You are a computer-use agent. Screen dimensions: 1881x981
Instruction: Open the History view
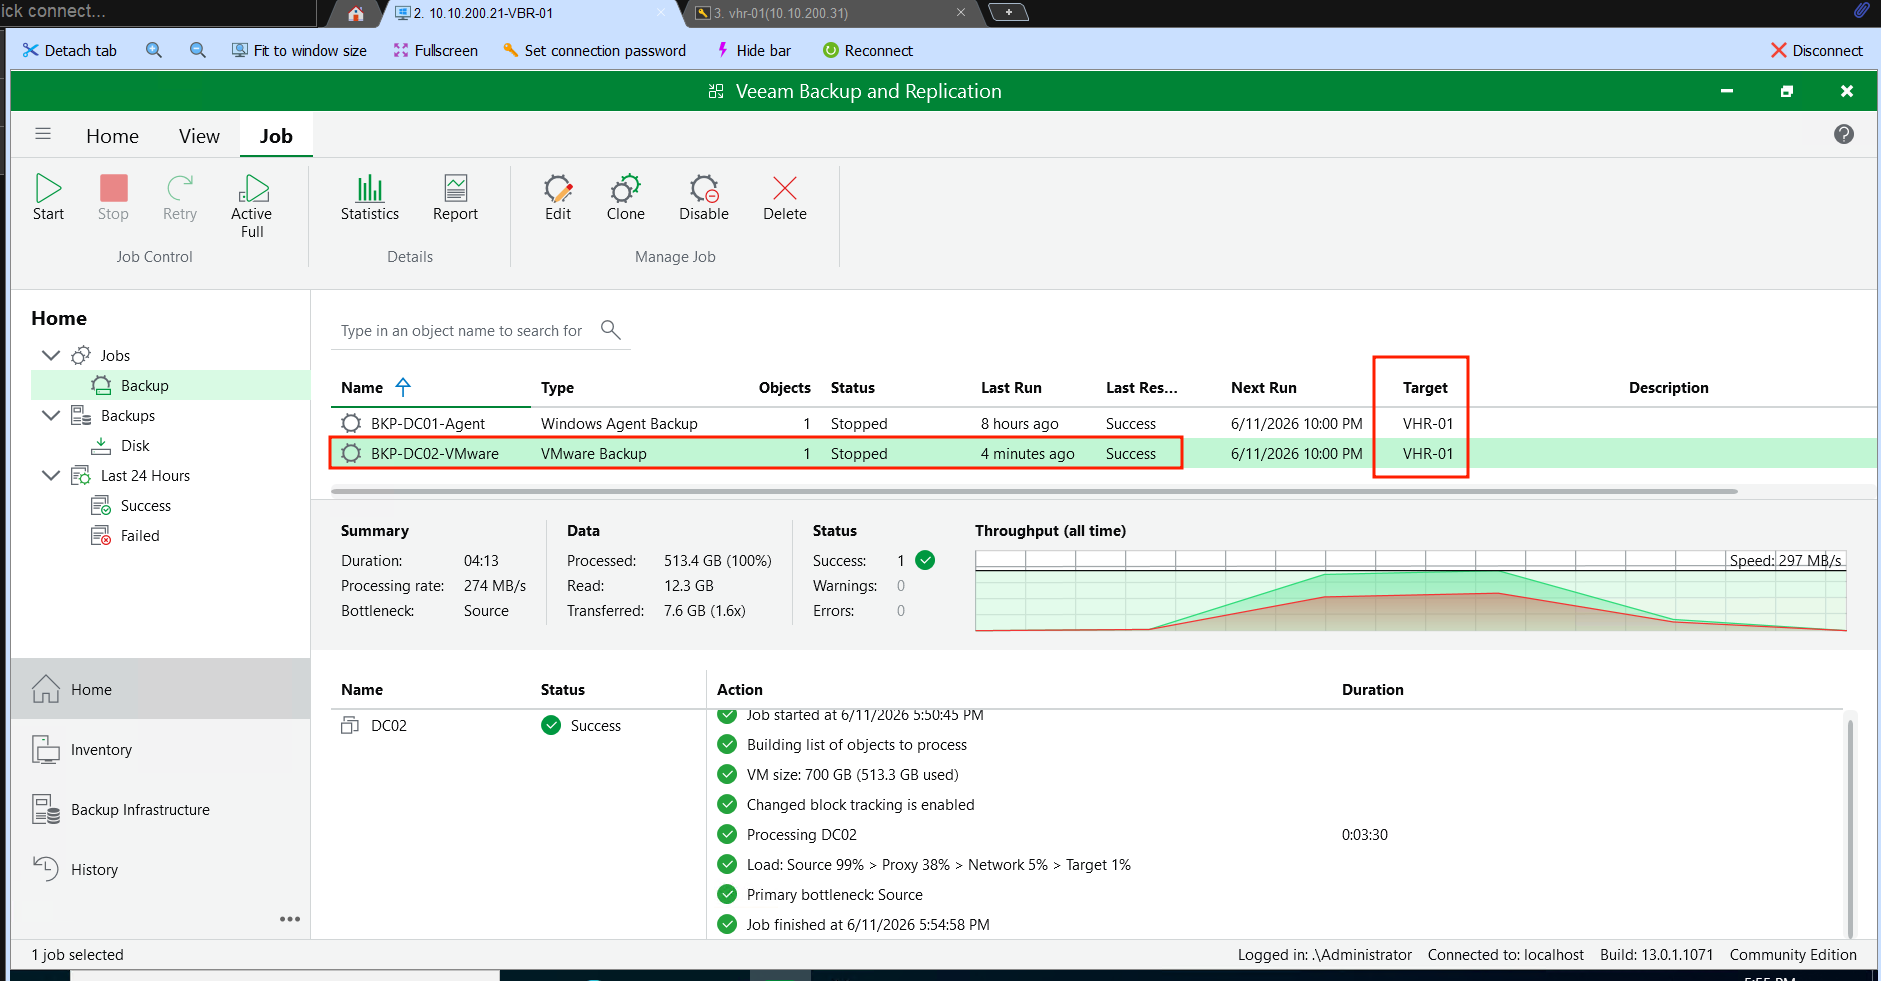[161, 869]
